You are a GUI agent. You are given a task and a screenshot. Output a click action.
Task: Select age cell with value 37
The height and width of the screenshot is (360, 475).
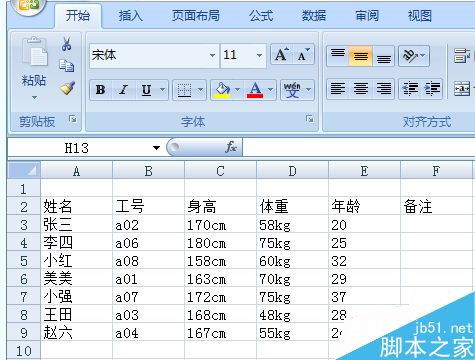pyautogui.click(x=365, y=297)
